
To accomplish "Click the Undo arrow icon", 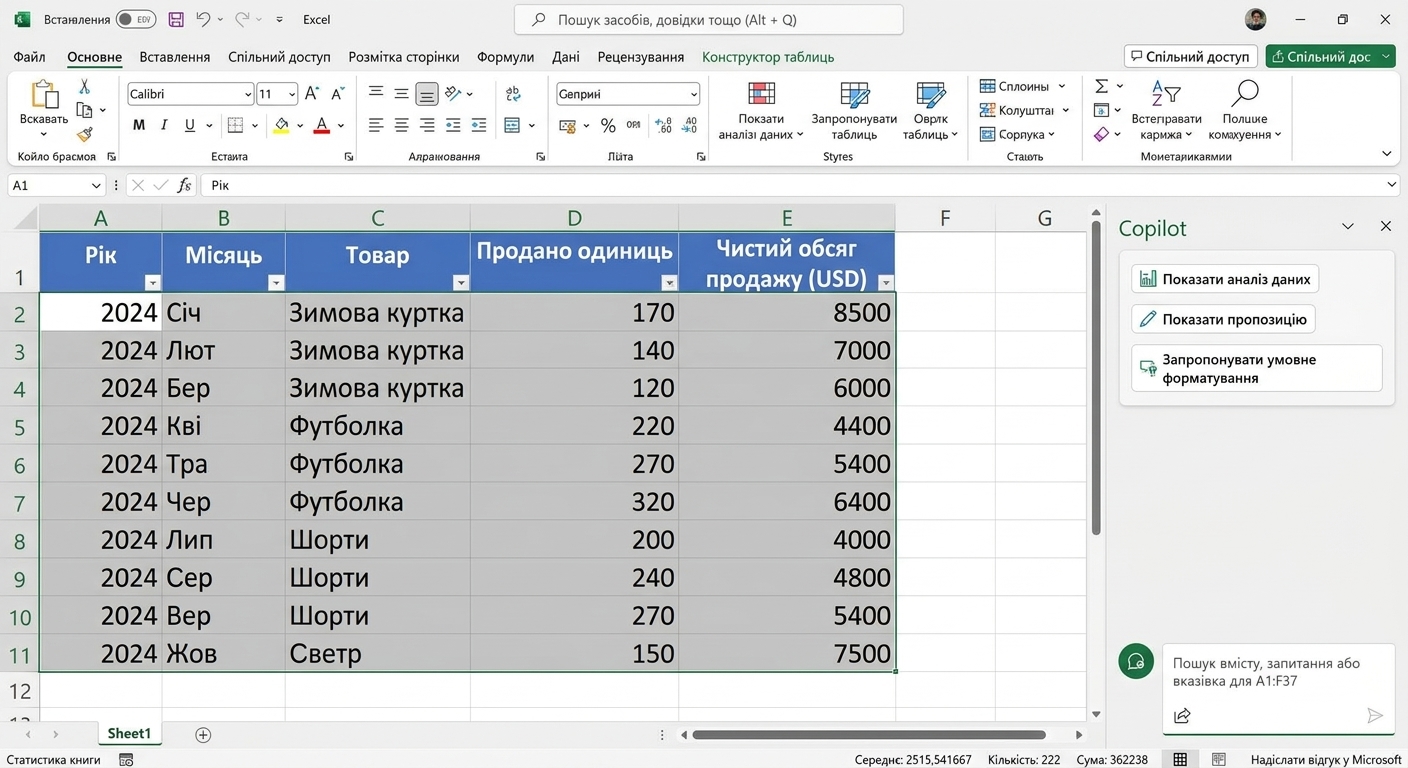I will (204, 19).
